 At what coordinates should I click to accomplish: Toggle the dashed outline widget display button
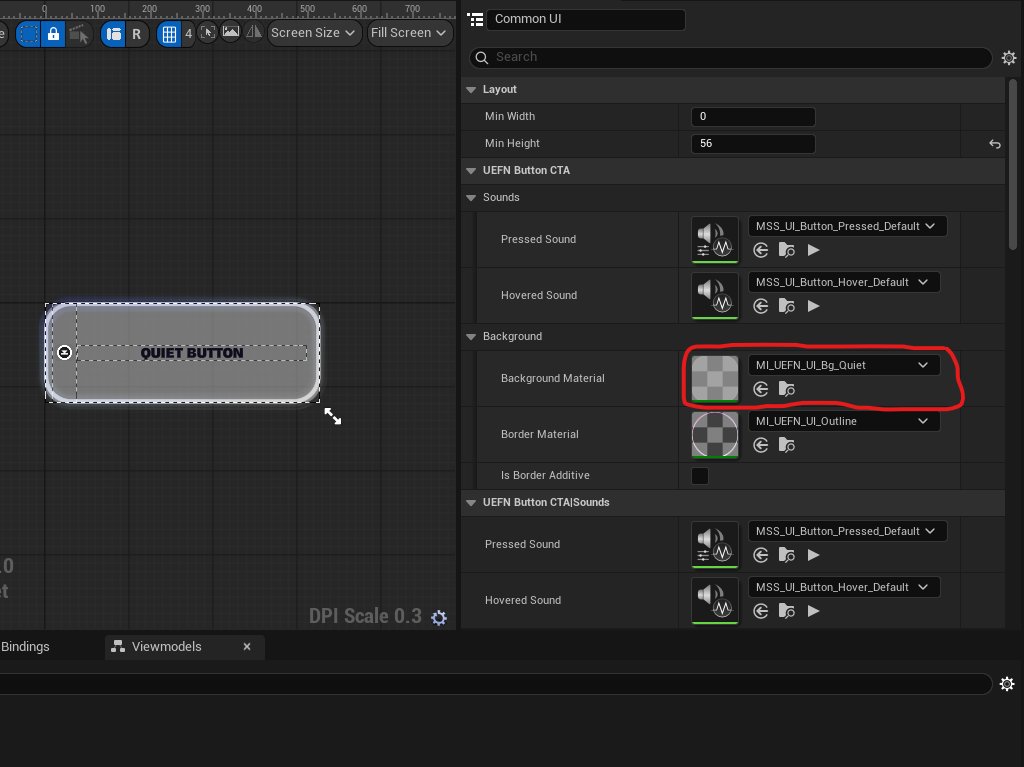point(29,33)
